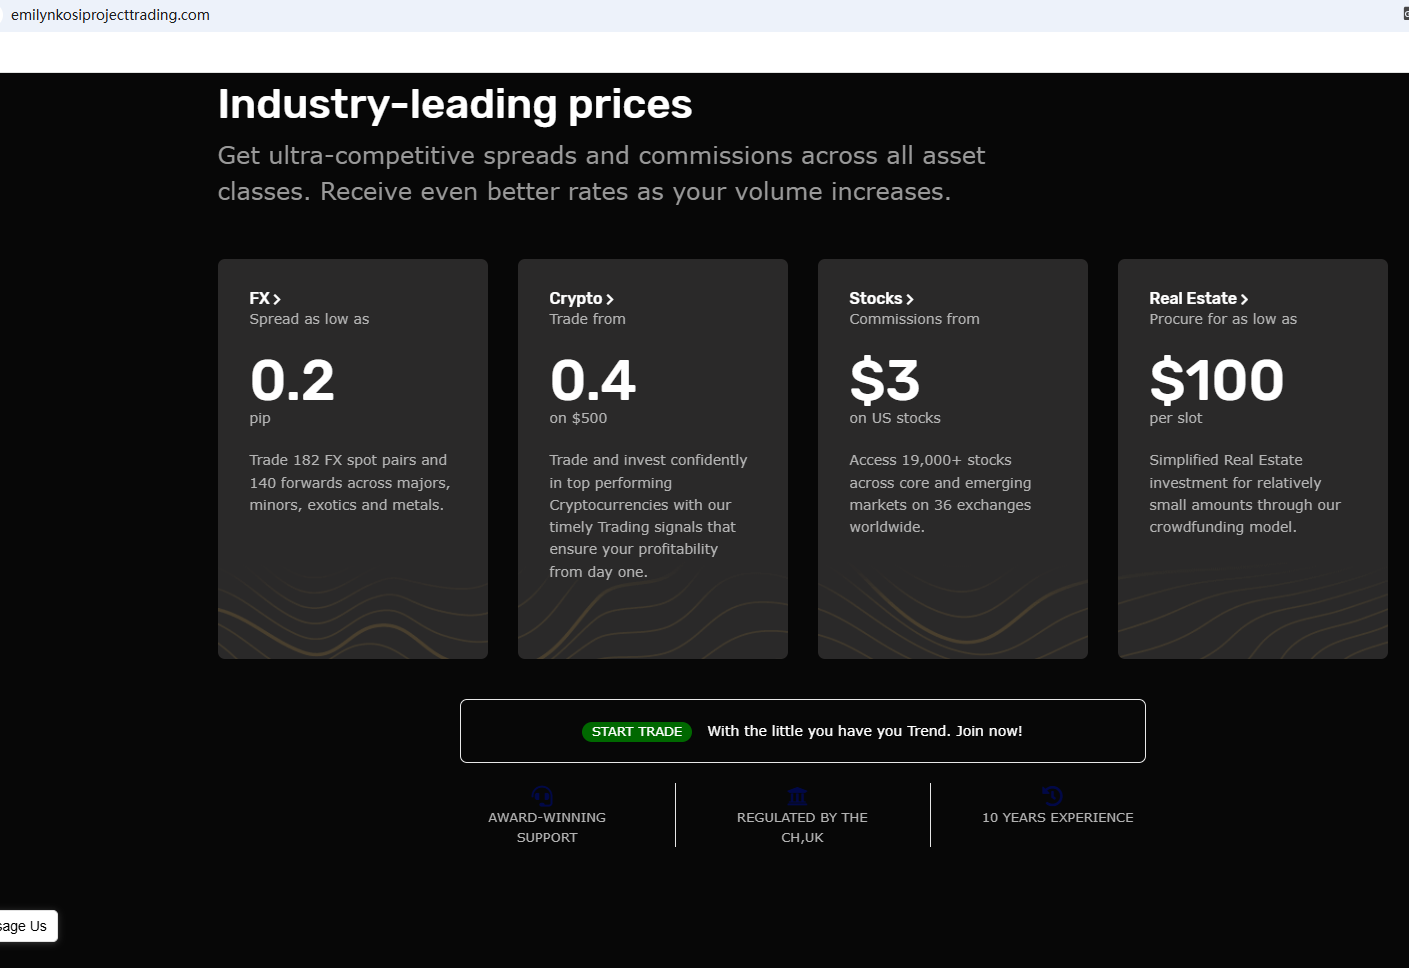Click the $100 per slot price
1409x968 pixels.
(1216, 380)
